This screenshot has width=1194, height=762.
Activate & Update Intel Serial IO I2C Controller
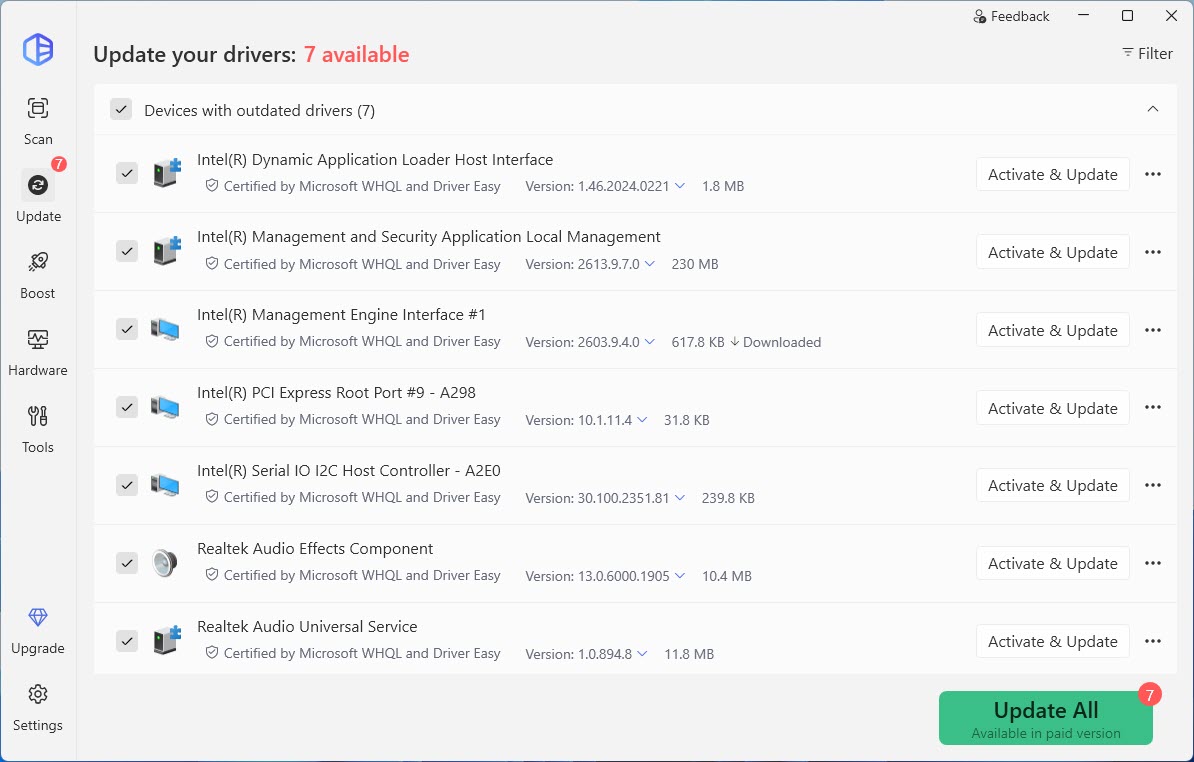pos(1052,486)
